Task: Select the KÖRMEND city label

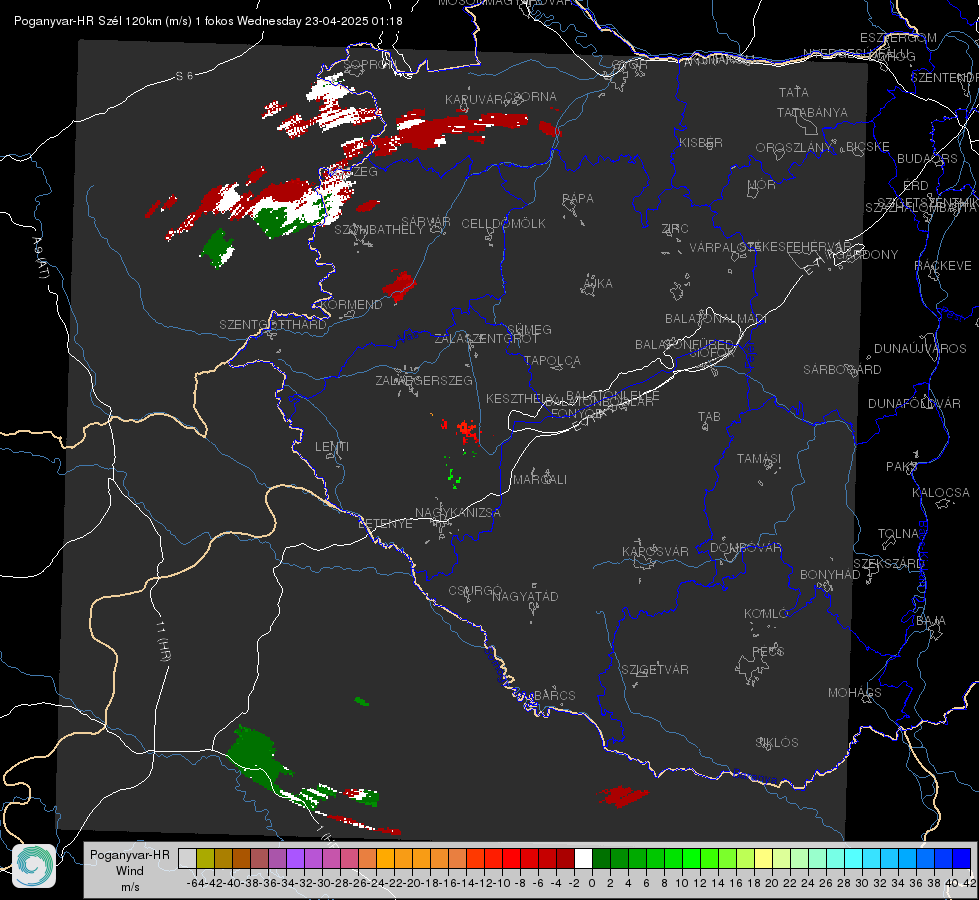Action: coord(350,305)
